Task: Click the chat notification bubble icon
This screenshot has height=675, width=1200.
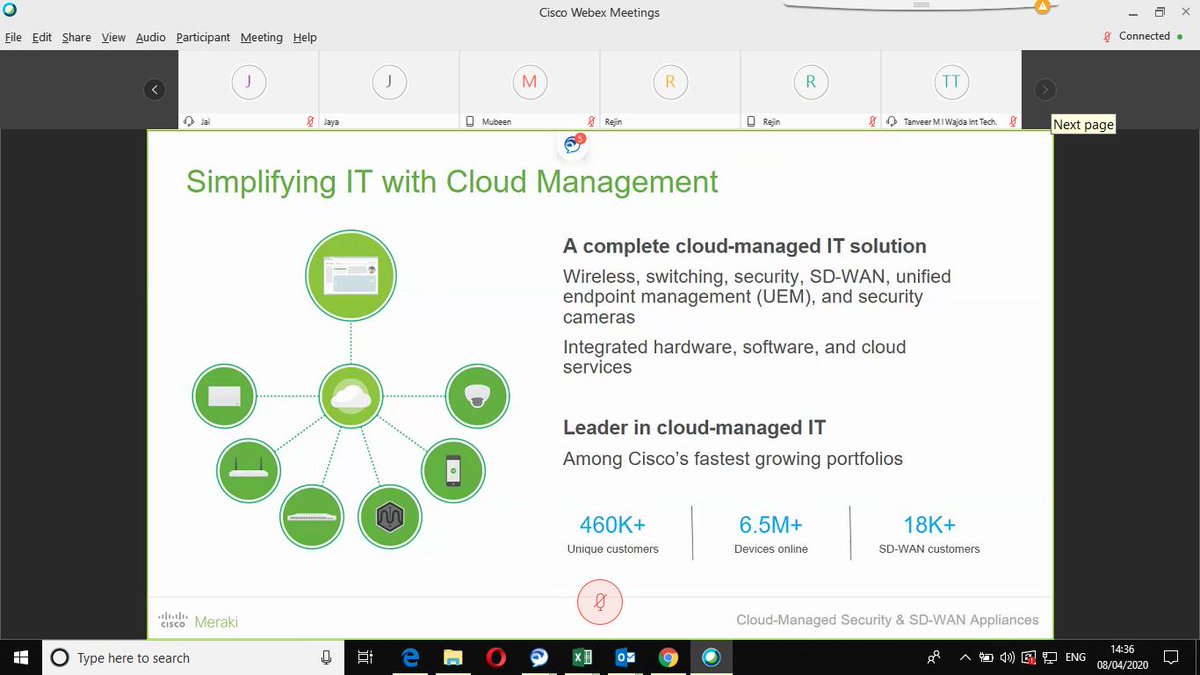Action: pos(573,145)
